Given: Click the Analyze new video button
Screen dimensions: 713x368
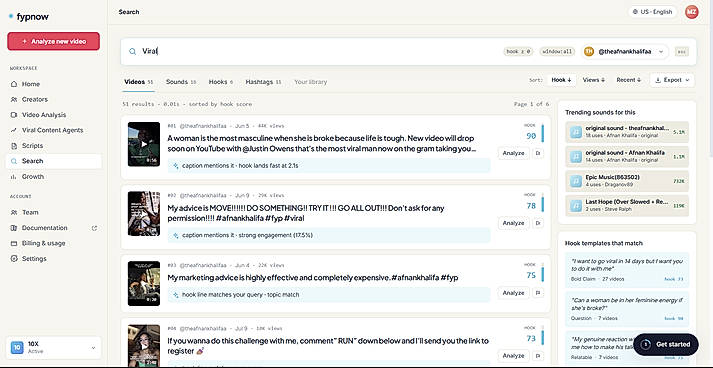Looking at the screenshot, I should [x=53, y=41].
